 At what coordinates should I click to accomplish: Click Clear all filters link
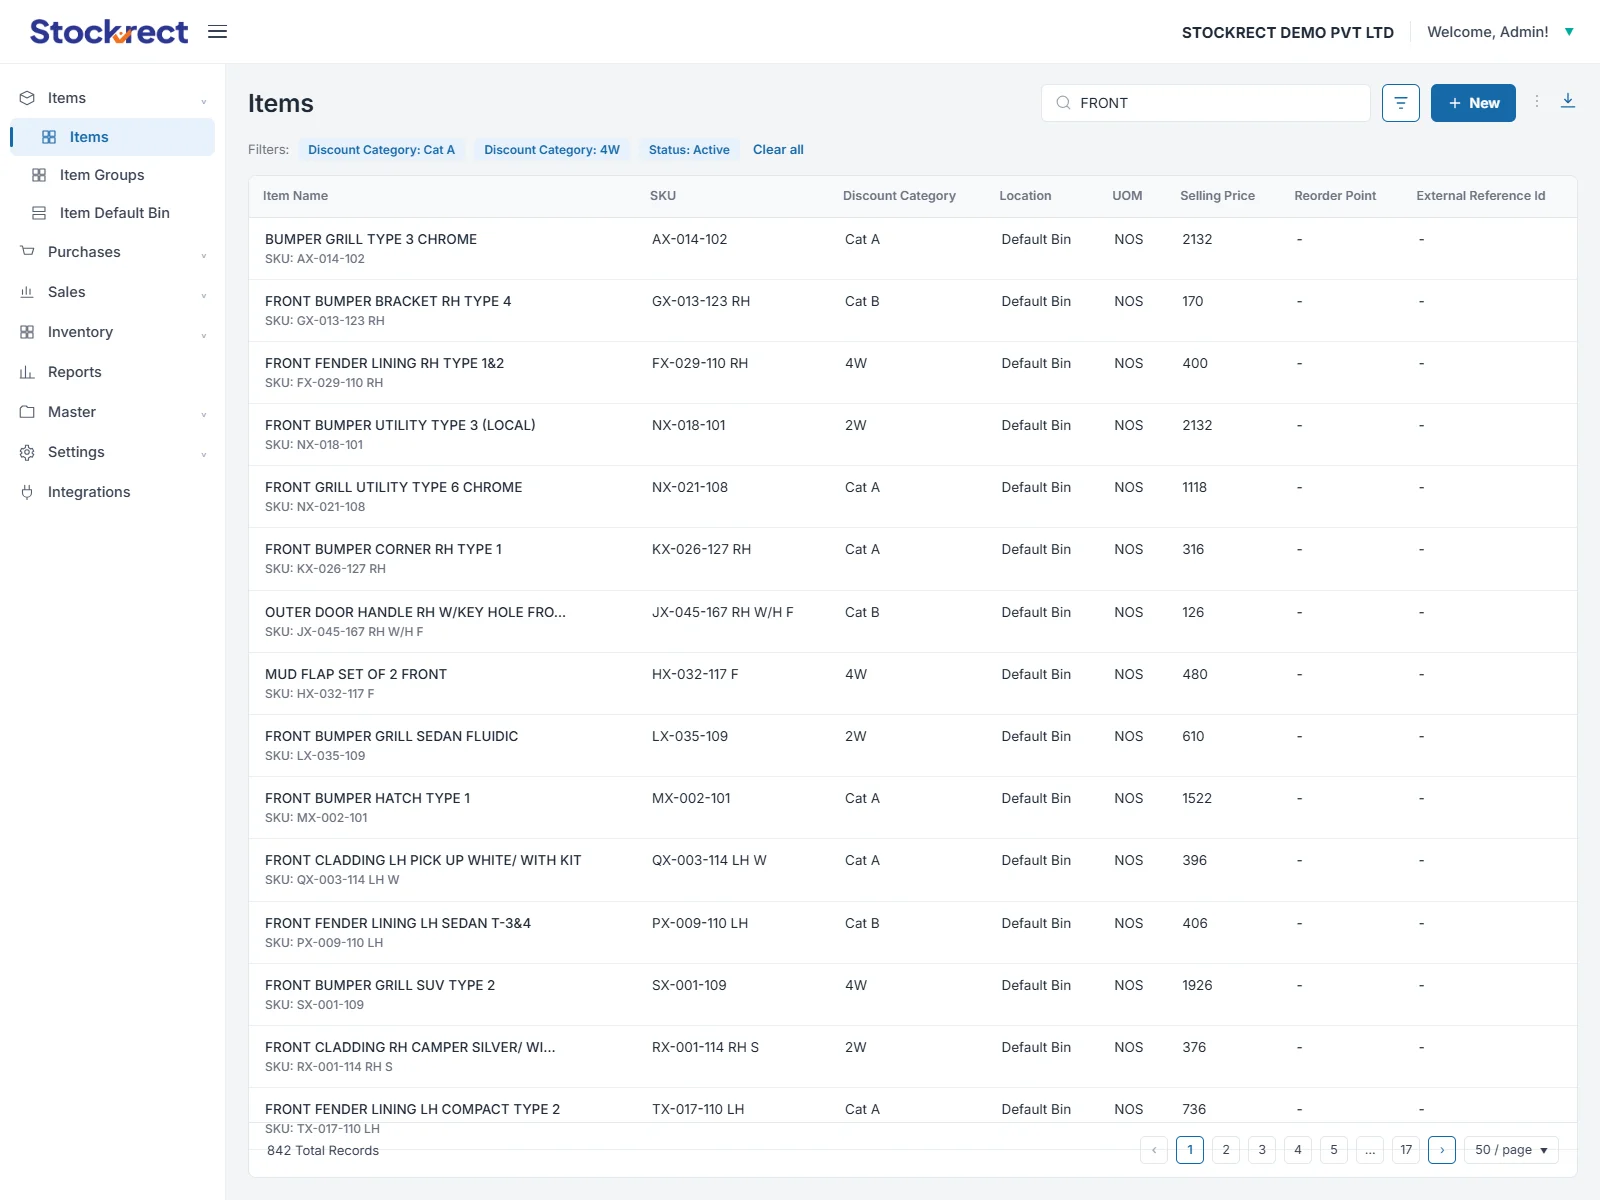tap(778, 150)
